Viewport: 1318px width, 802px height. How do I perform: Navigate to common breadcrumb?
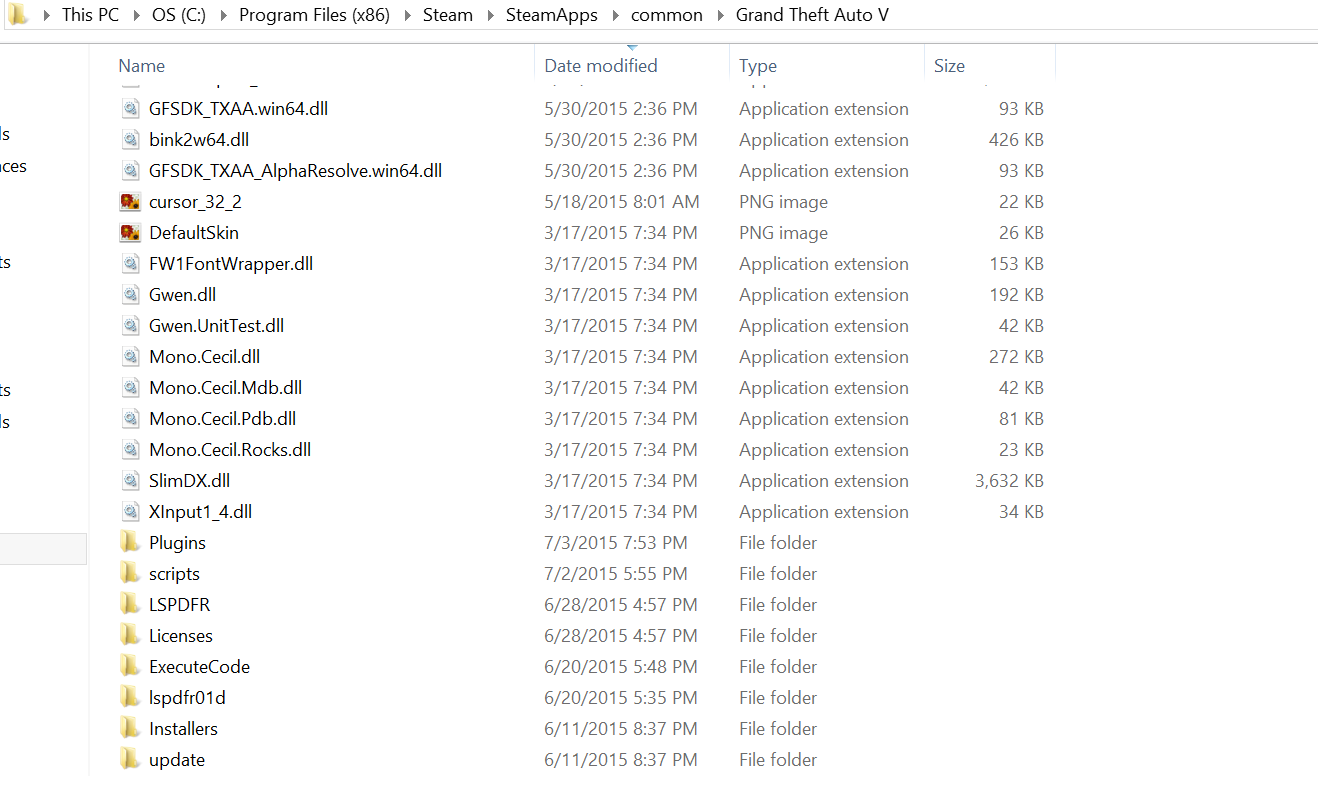click(x=667, y=15)
